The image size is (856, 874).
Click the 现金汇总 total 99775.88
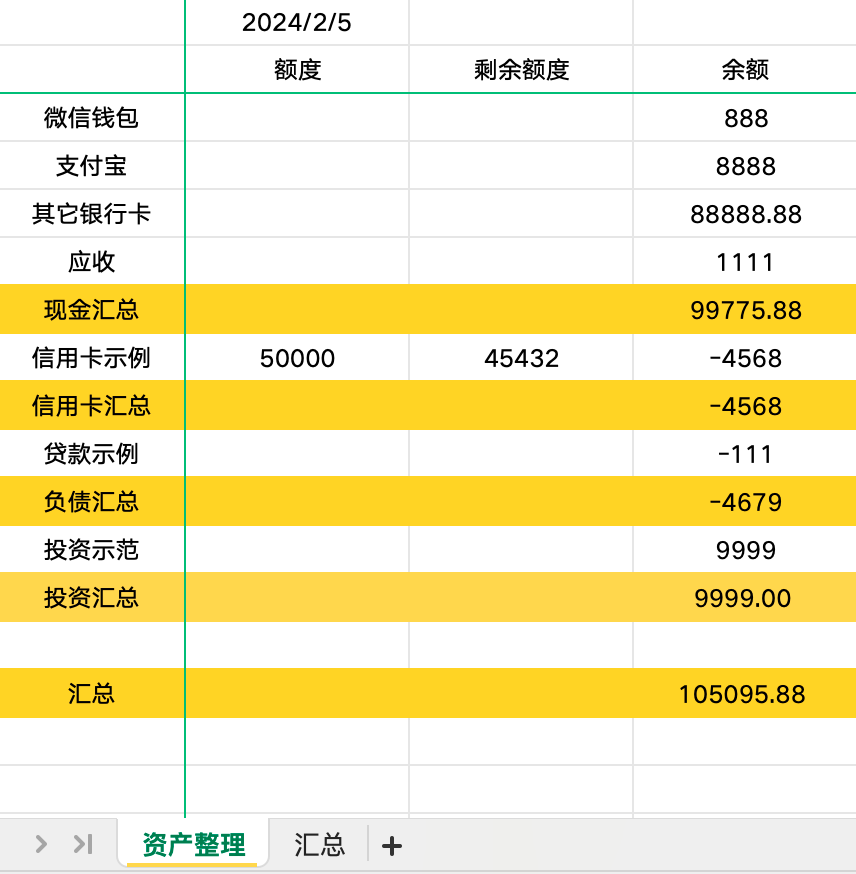pyautogui.click(x=745, y=310)
